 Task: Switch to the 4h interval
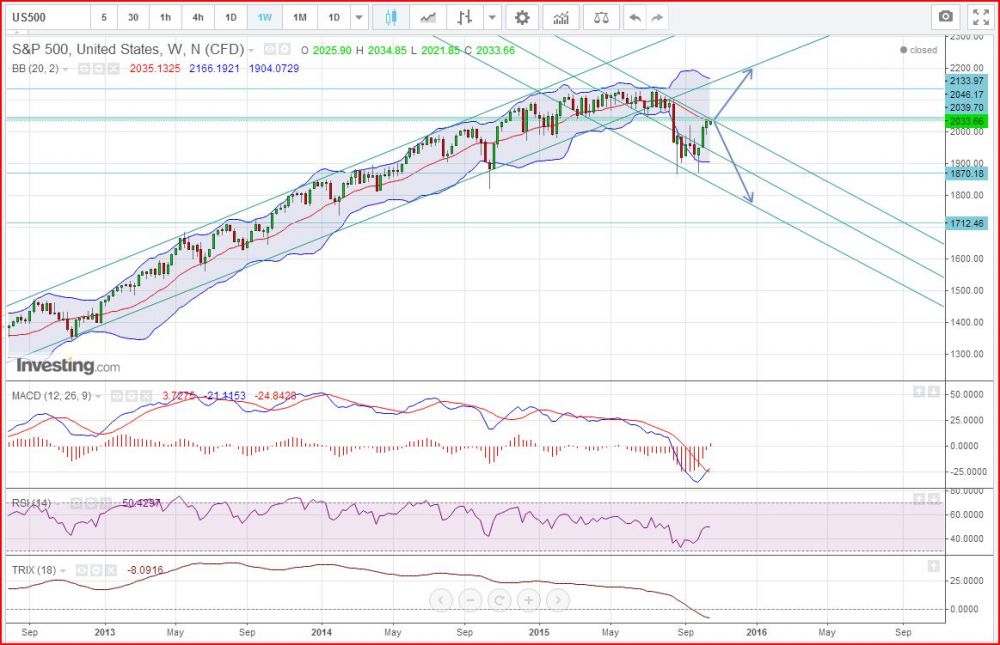tap(198, 17)
